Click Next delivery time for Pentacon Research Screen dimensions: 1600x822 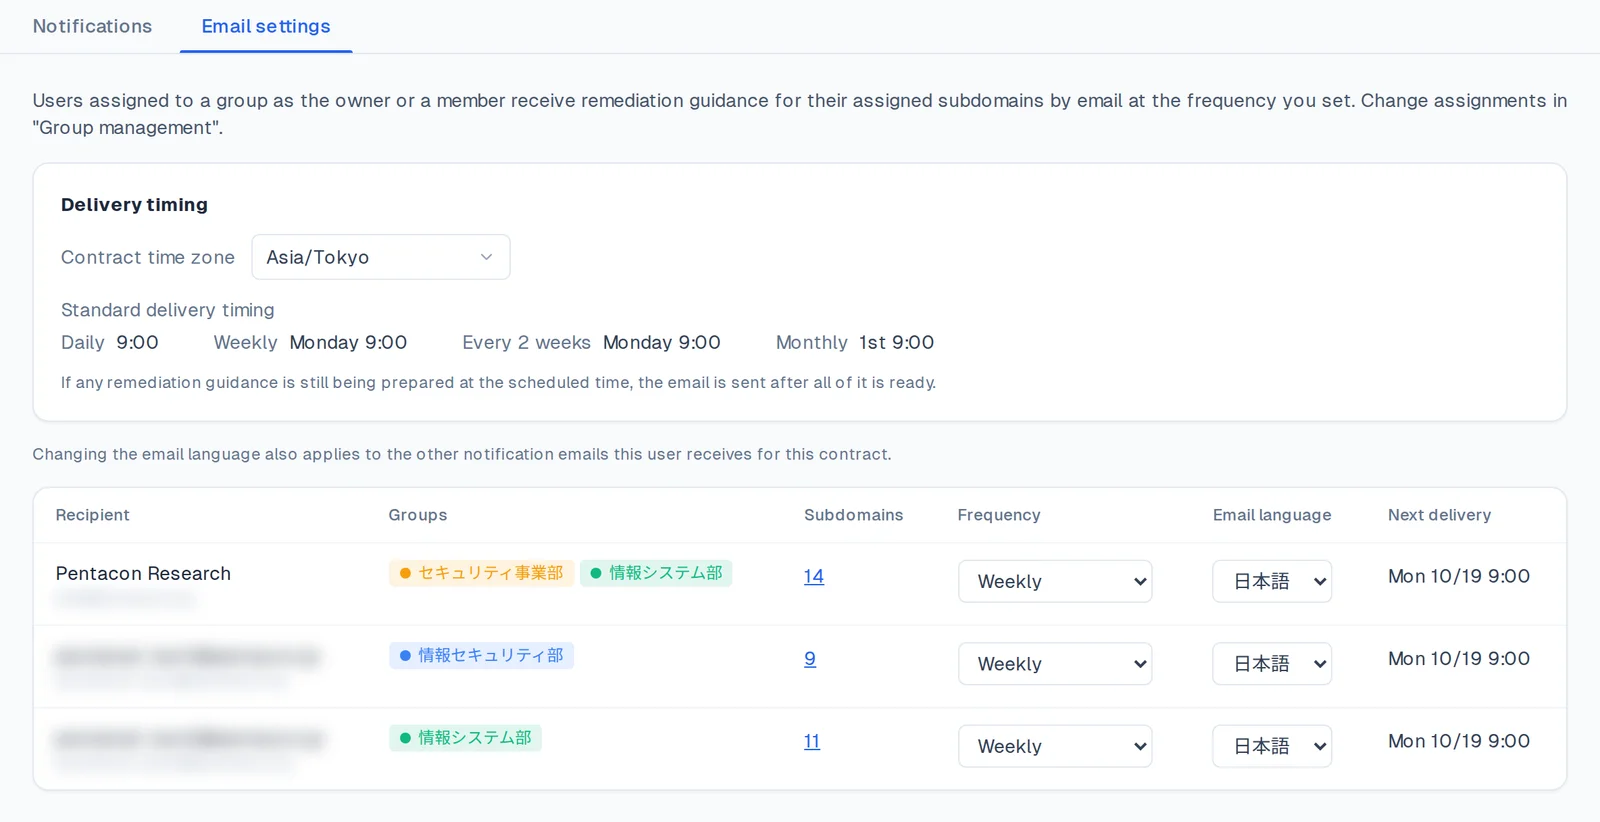tap(1459, 576)
